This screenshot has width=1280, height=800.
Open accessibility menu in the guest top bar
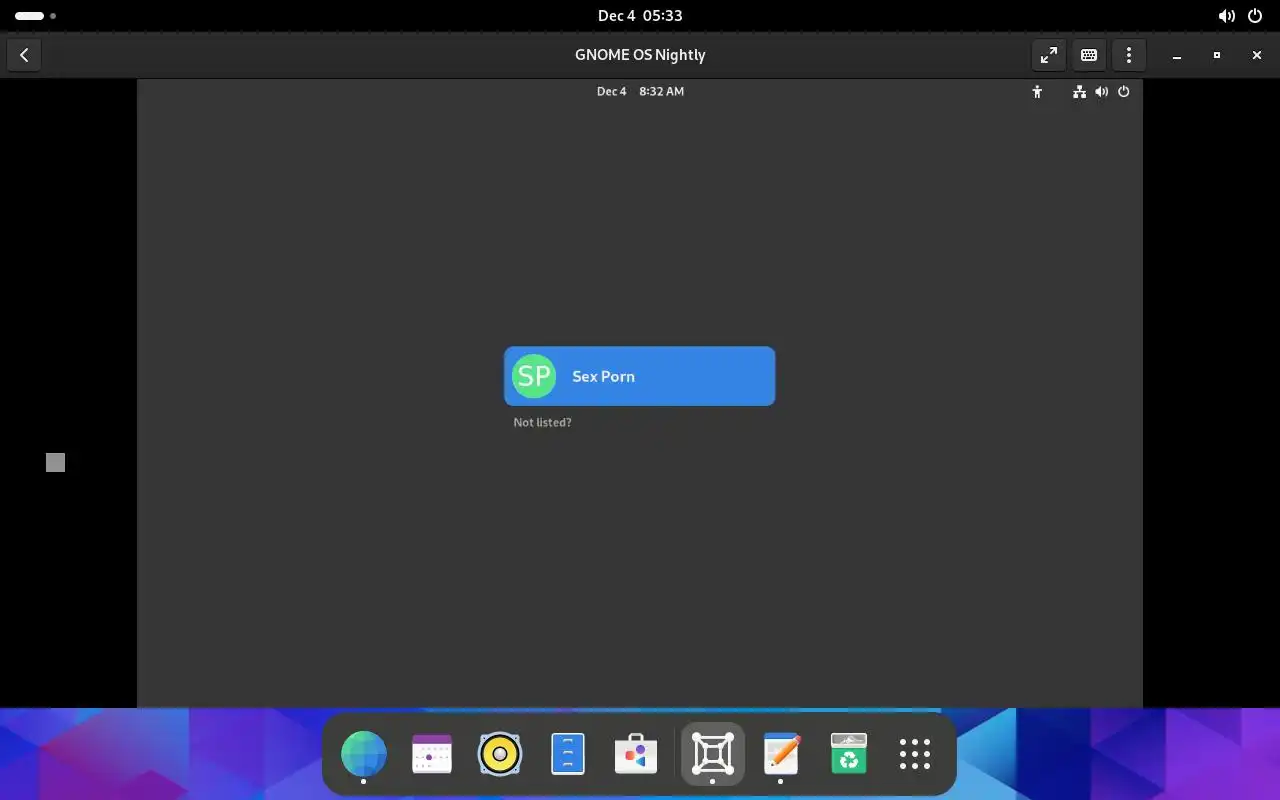[1037, 91]
